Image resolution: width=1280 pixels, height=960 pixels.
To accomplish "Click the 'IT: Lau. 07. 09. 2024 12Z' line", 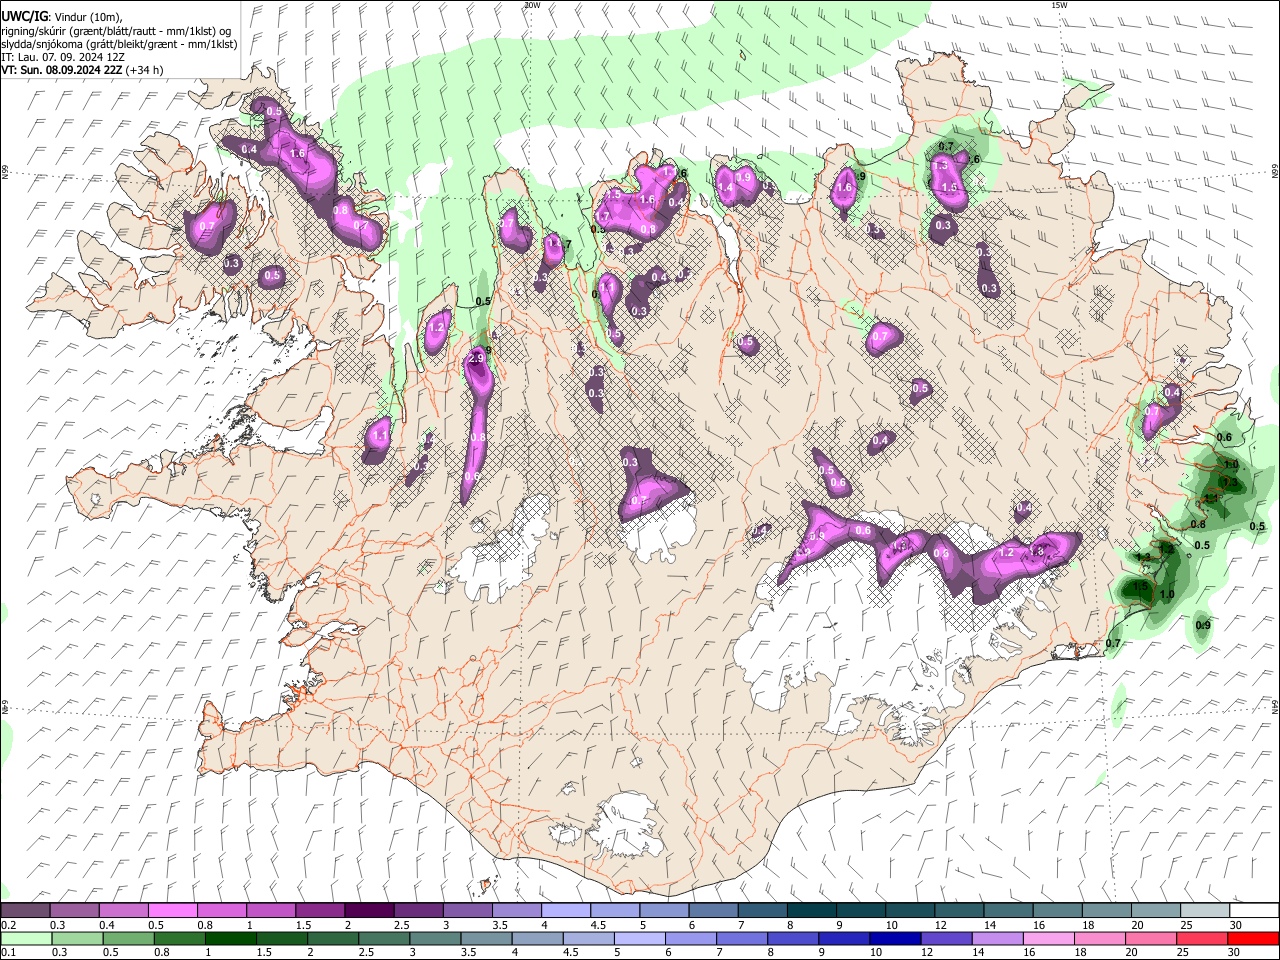I will (63, 57).
